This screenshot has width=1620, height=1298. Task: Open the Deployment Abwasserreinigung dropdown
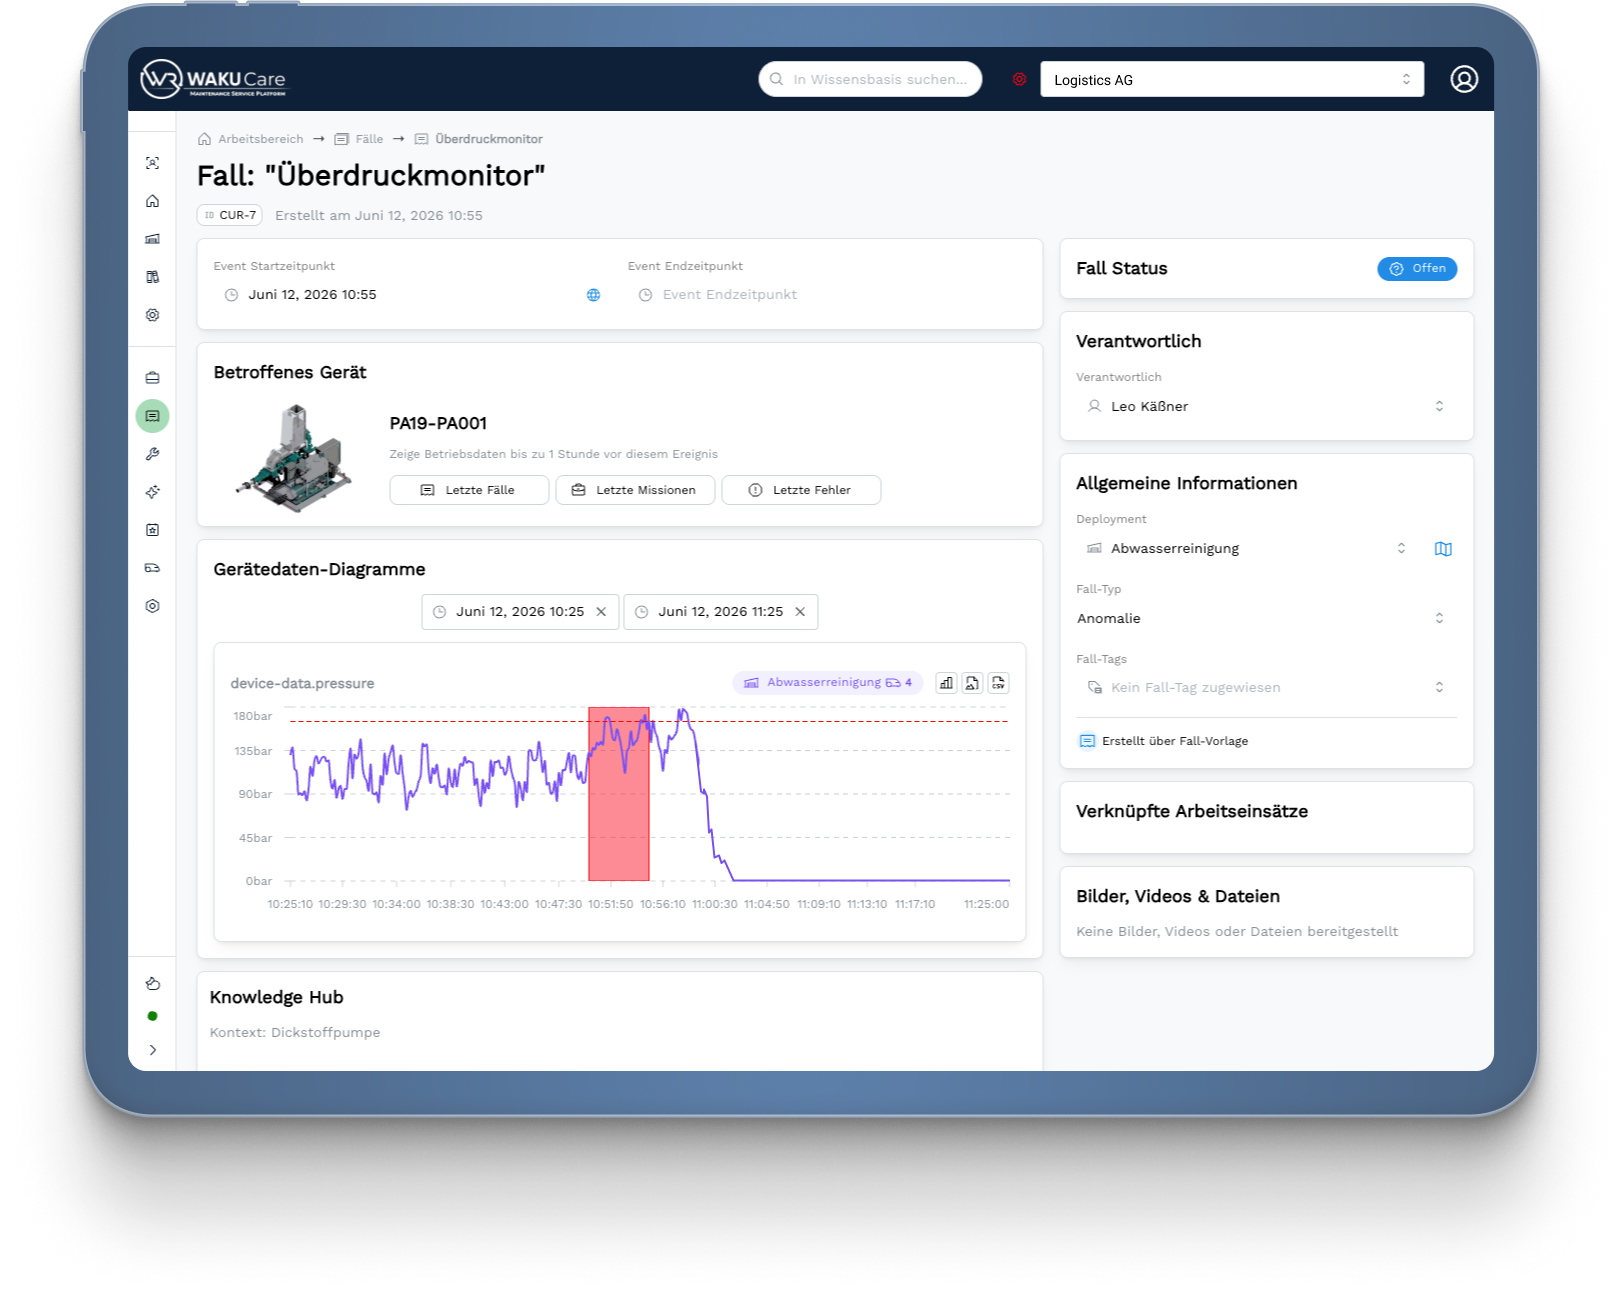coord(1249,548)
